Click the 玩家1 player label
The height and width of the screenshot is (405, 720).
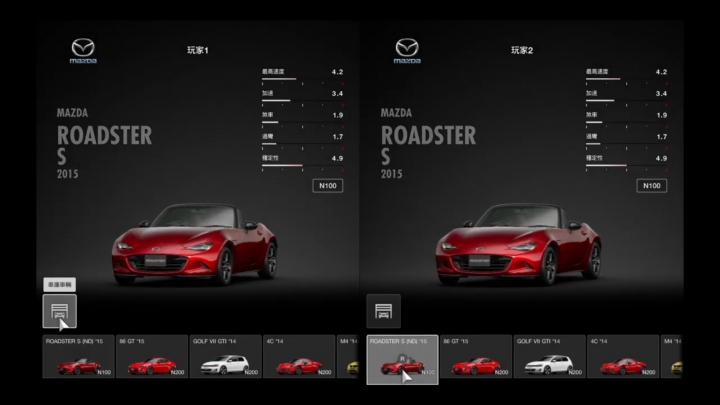coord(198,50)
